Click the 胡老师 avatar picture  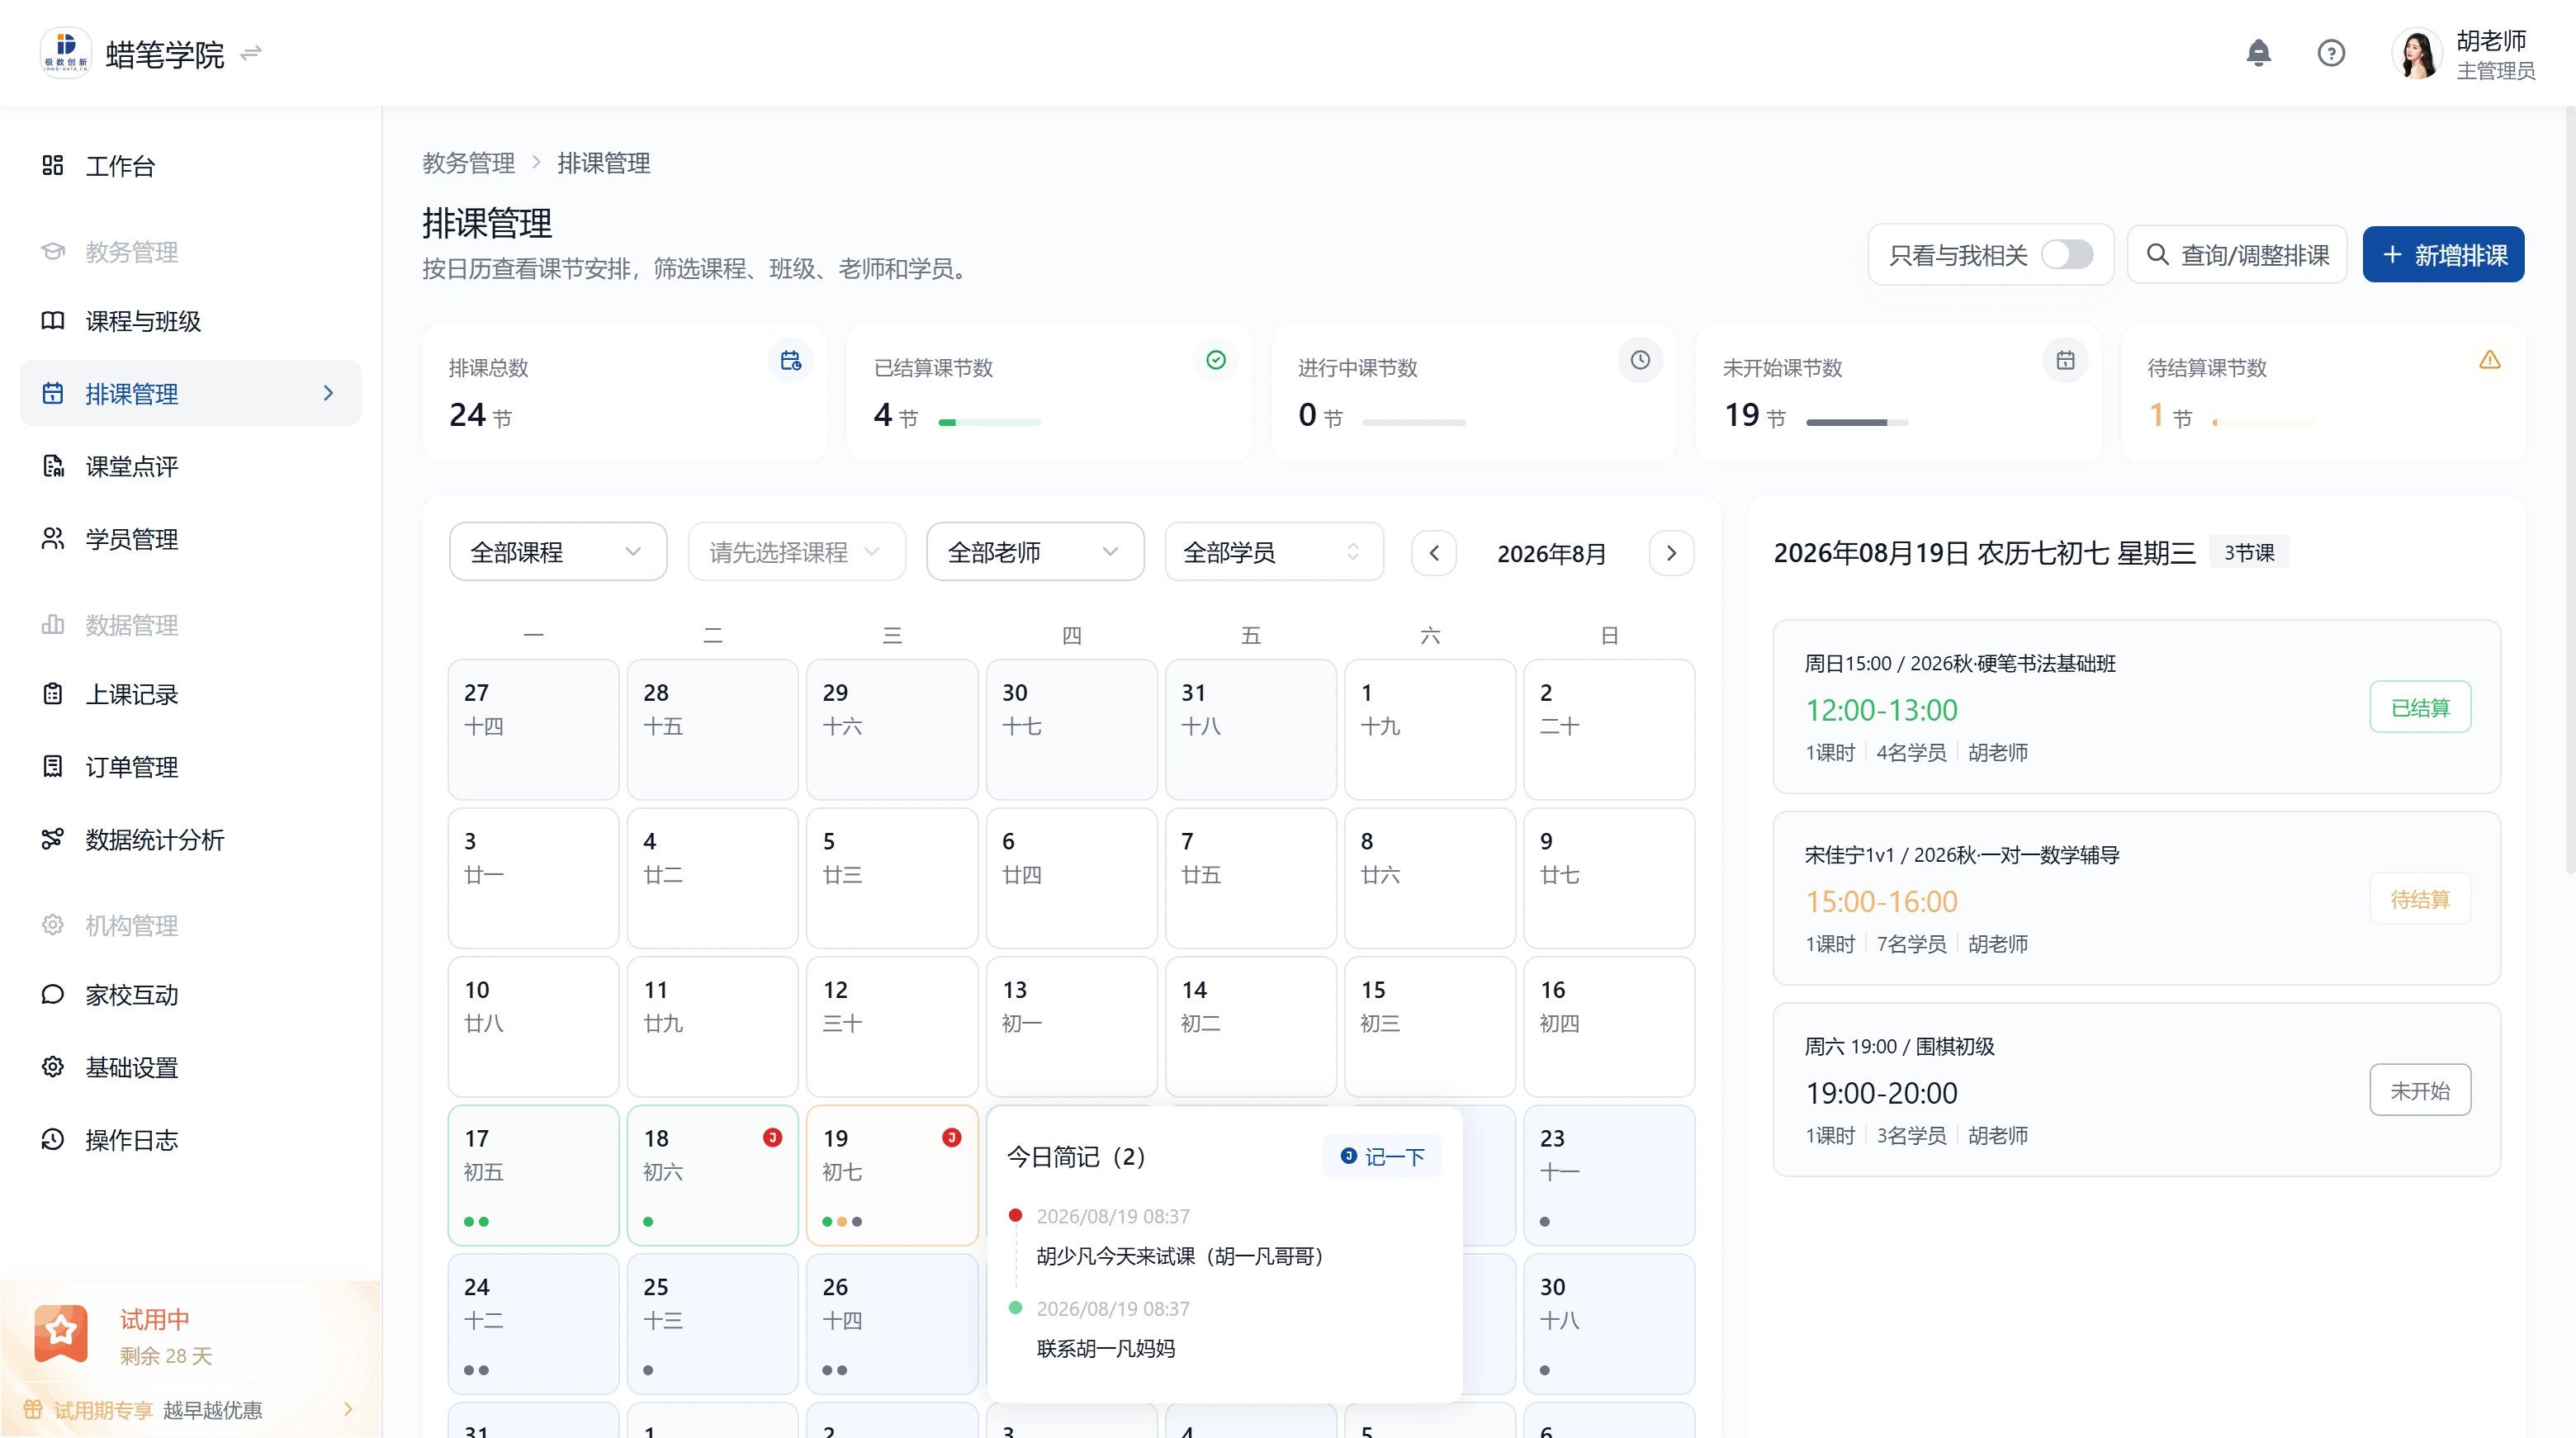pyautogui.click(x=2417, y=53)
